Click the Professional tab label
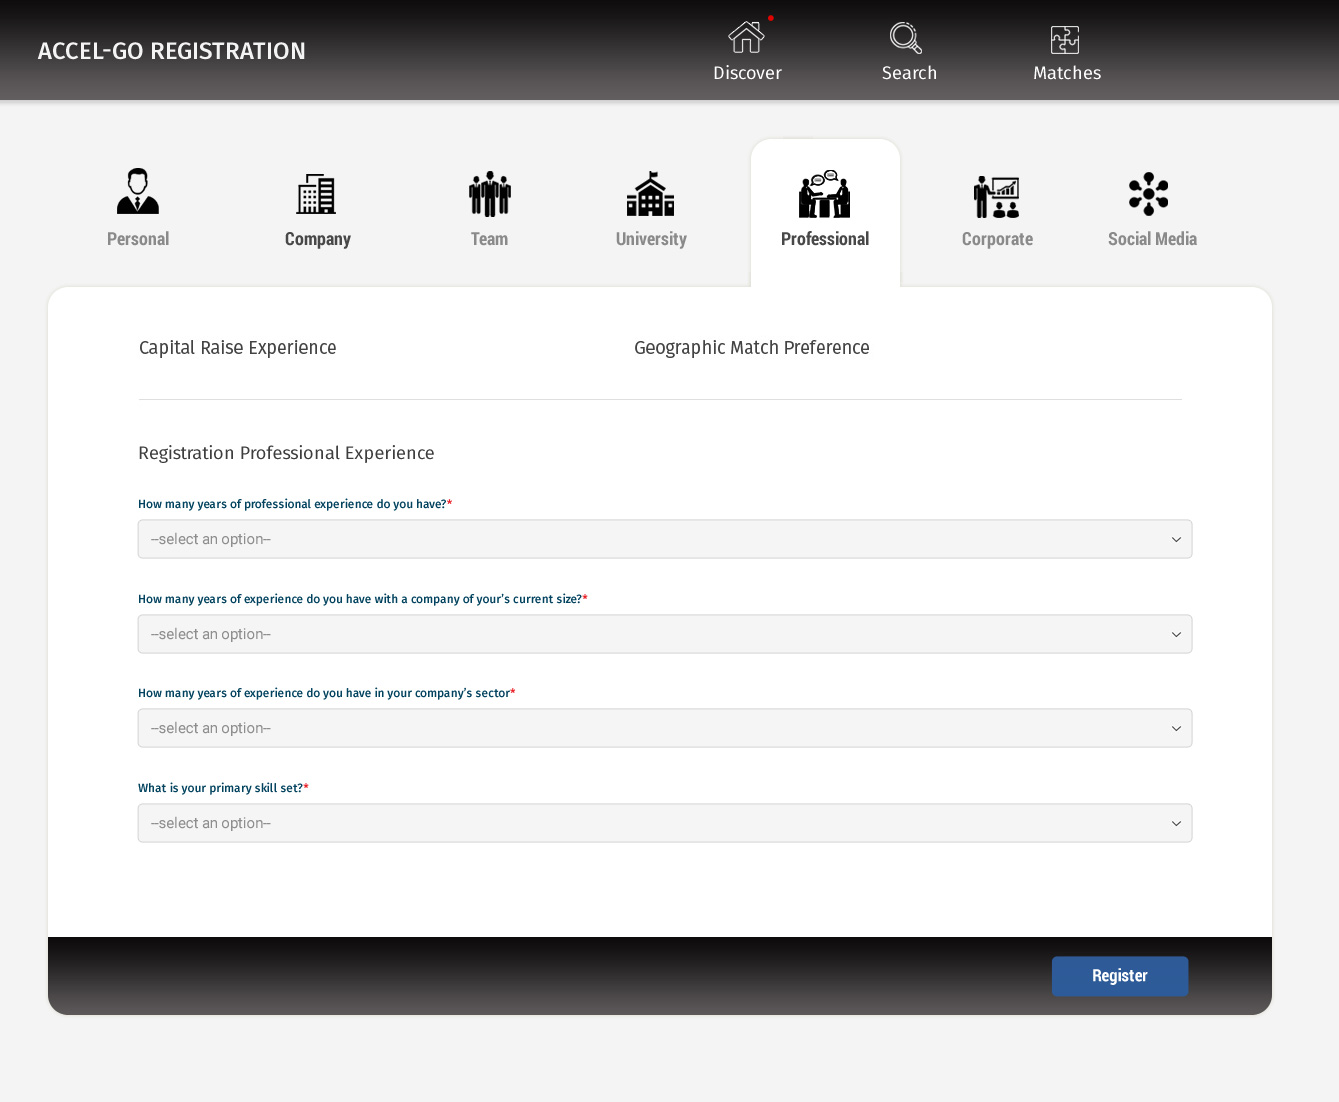The height and width of the screenshot is (1102, 1339). 824,239
